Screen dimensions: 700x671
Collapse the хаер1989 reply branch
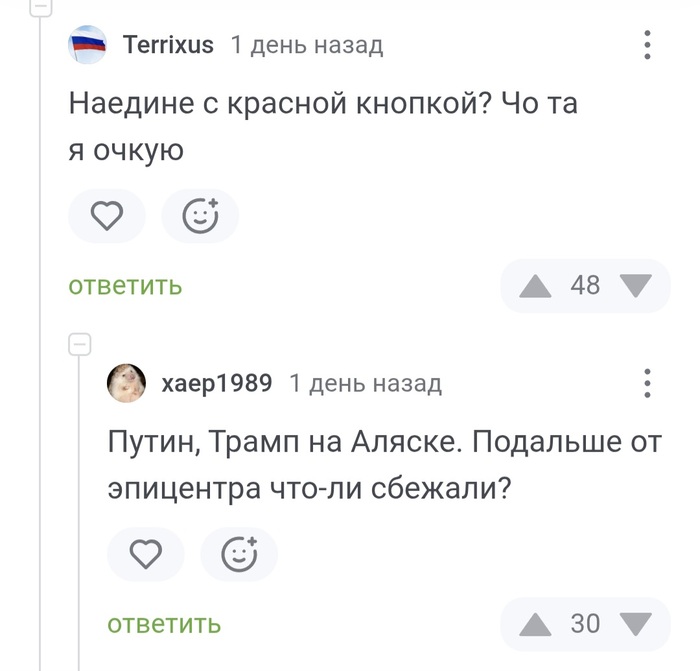79,345
